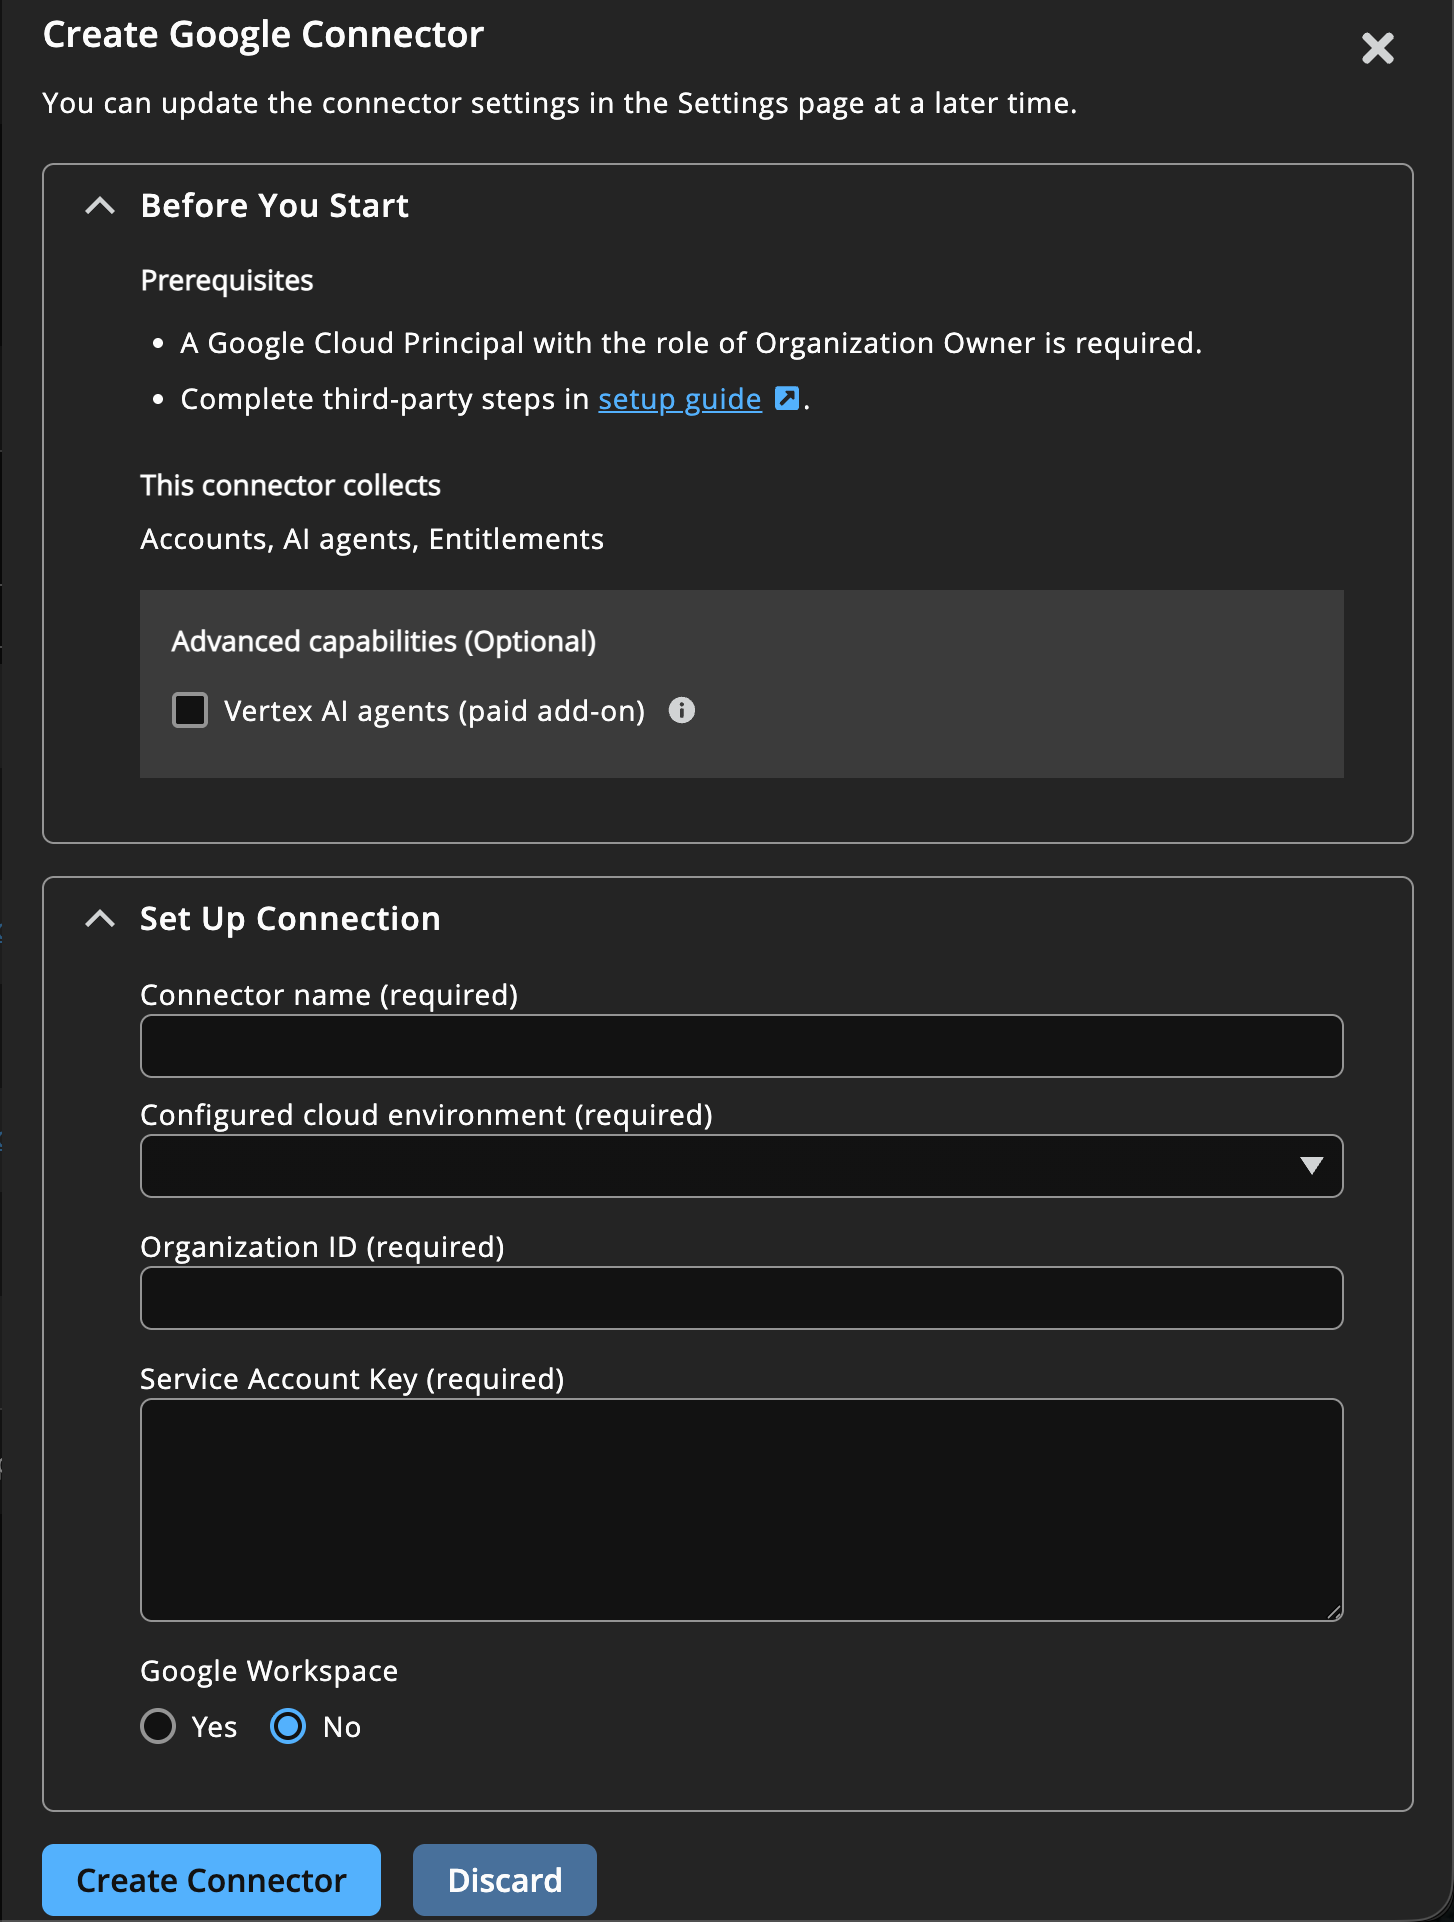
Task: Click the 'Accounts, AI agents, Entitlements' text
Action: tap(372, 539)
